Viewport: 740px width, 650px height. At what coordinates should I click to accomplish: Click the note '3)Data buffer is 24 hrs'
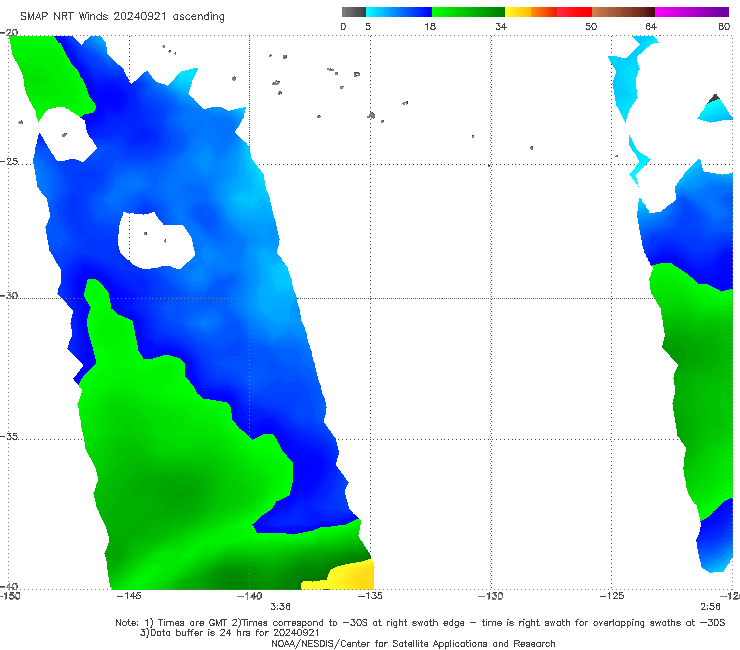(229, 633)
